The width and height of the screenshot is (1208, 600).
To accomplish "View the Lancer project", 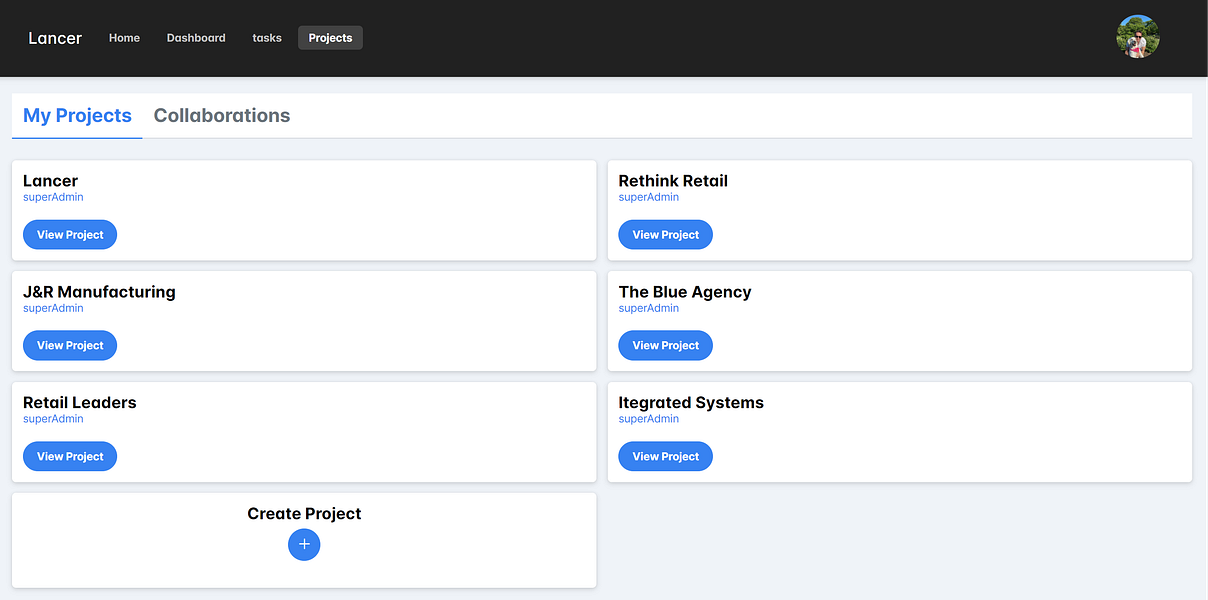I will click(70, 235).
